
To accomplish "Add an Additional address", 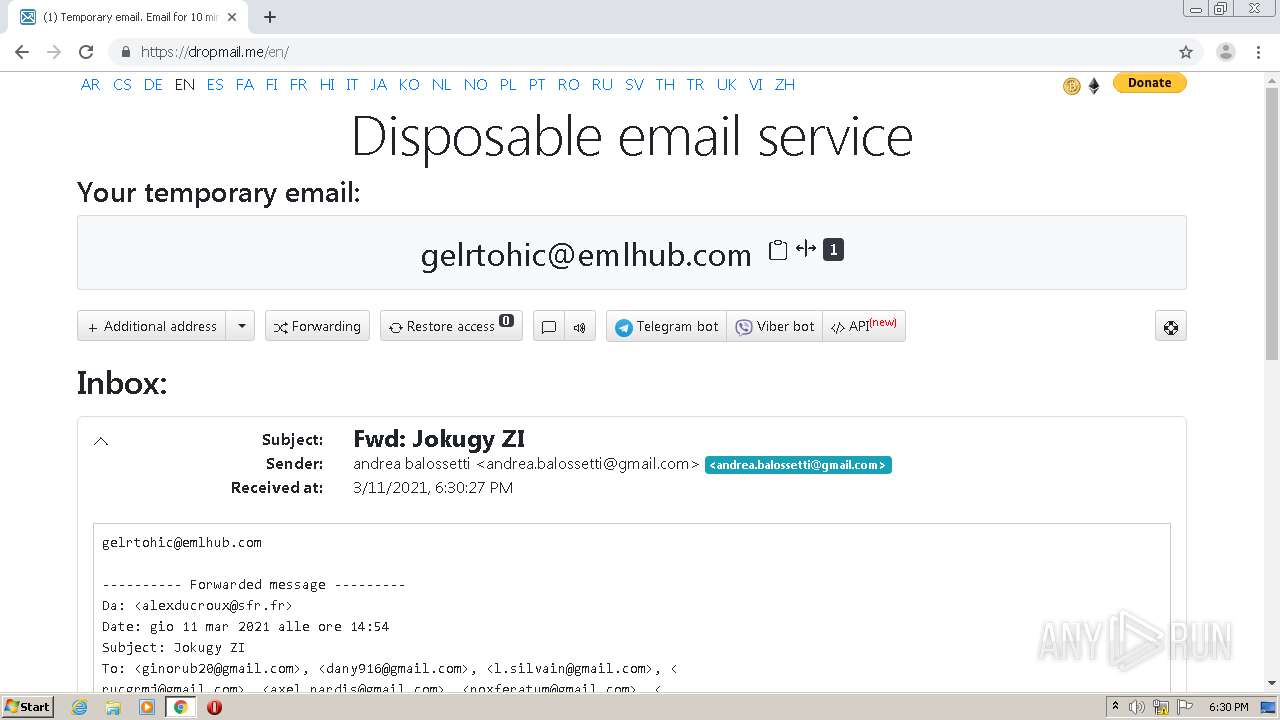I will (x=152, y=326).
